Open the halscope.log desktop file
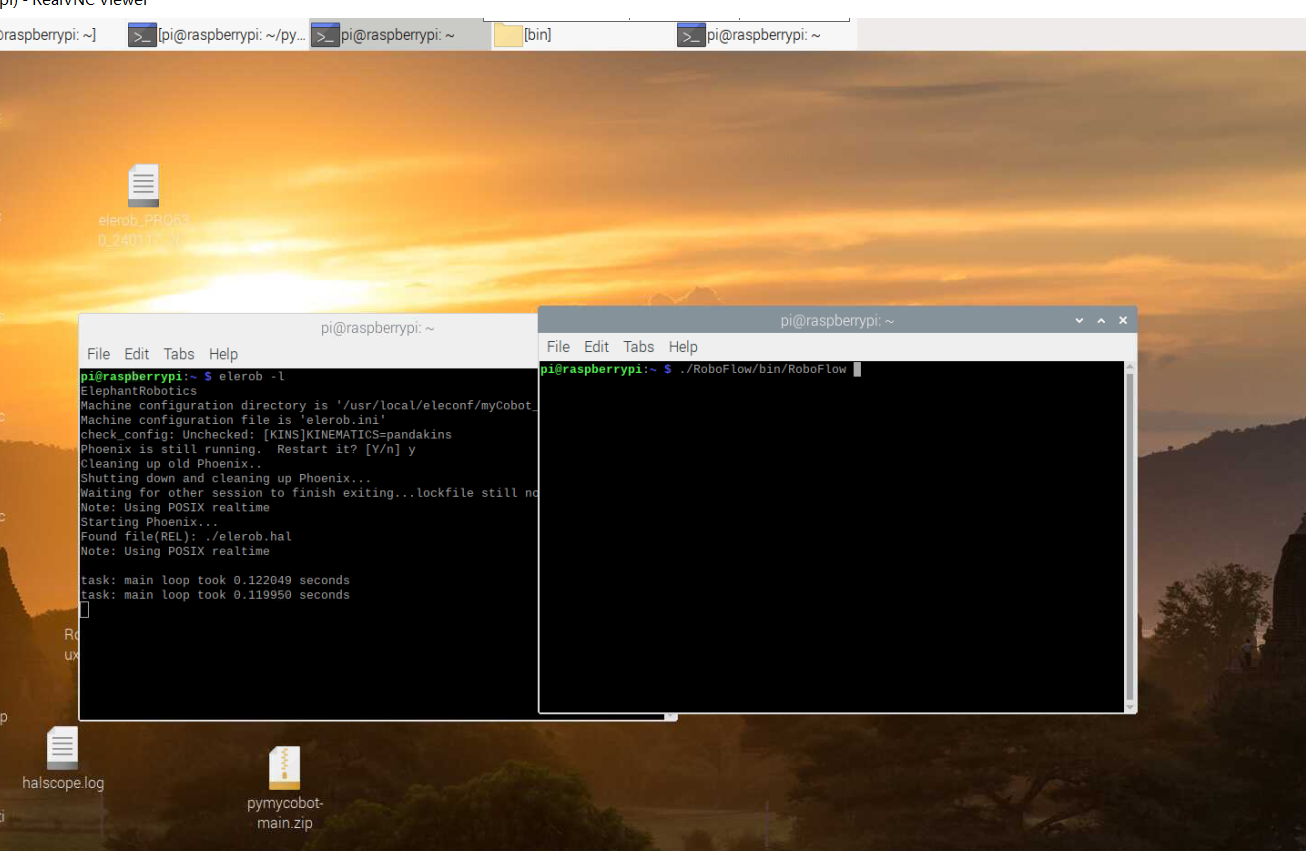The width and height of the screenshot is (1306, 851). pyautogui.click(x=62, y=749)
